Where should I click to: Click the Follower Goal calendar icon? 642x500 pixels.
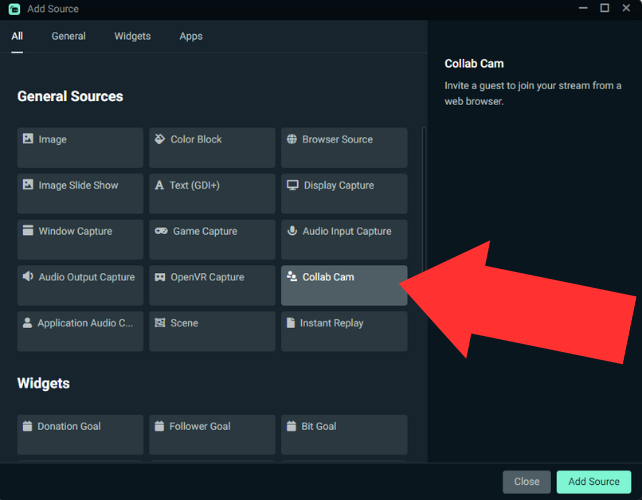point(159,426)
